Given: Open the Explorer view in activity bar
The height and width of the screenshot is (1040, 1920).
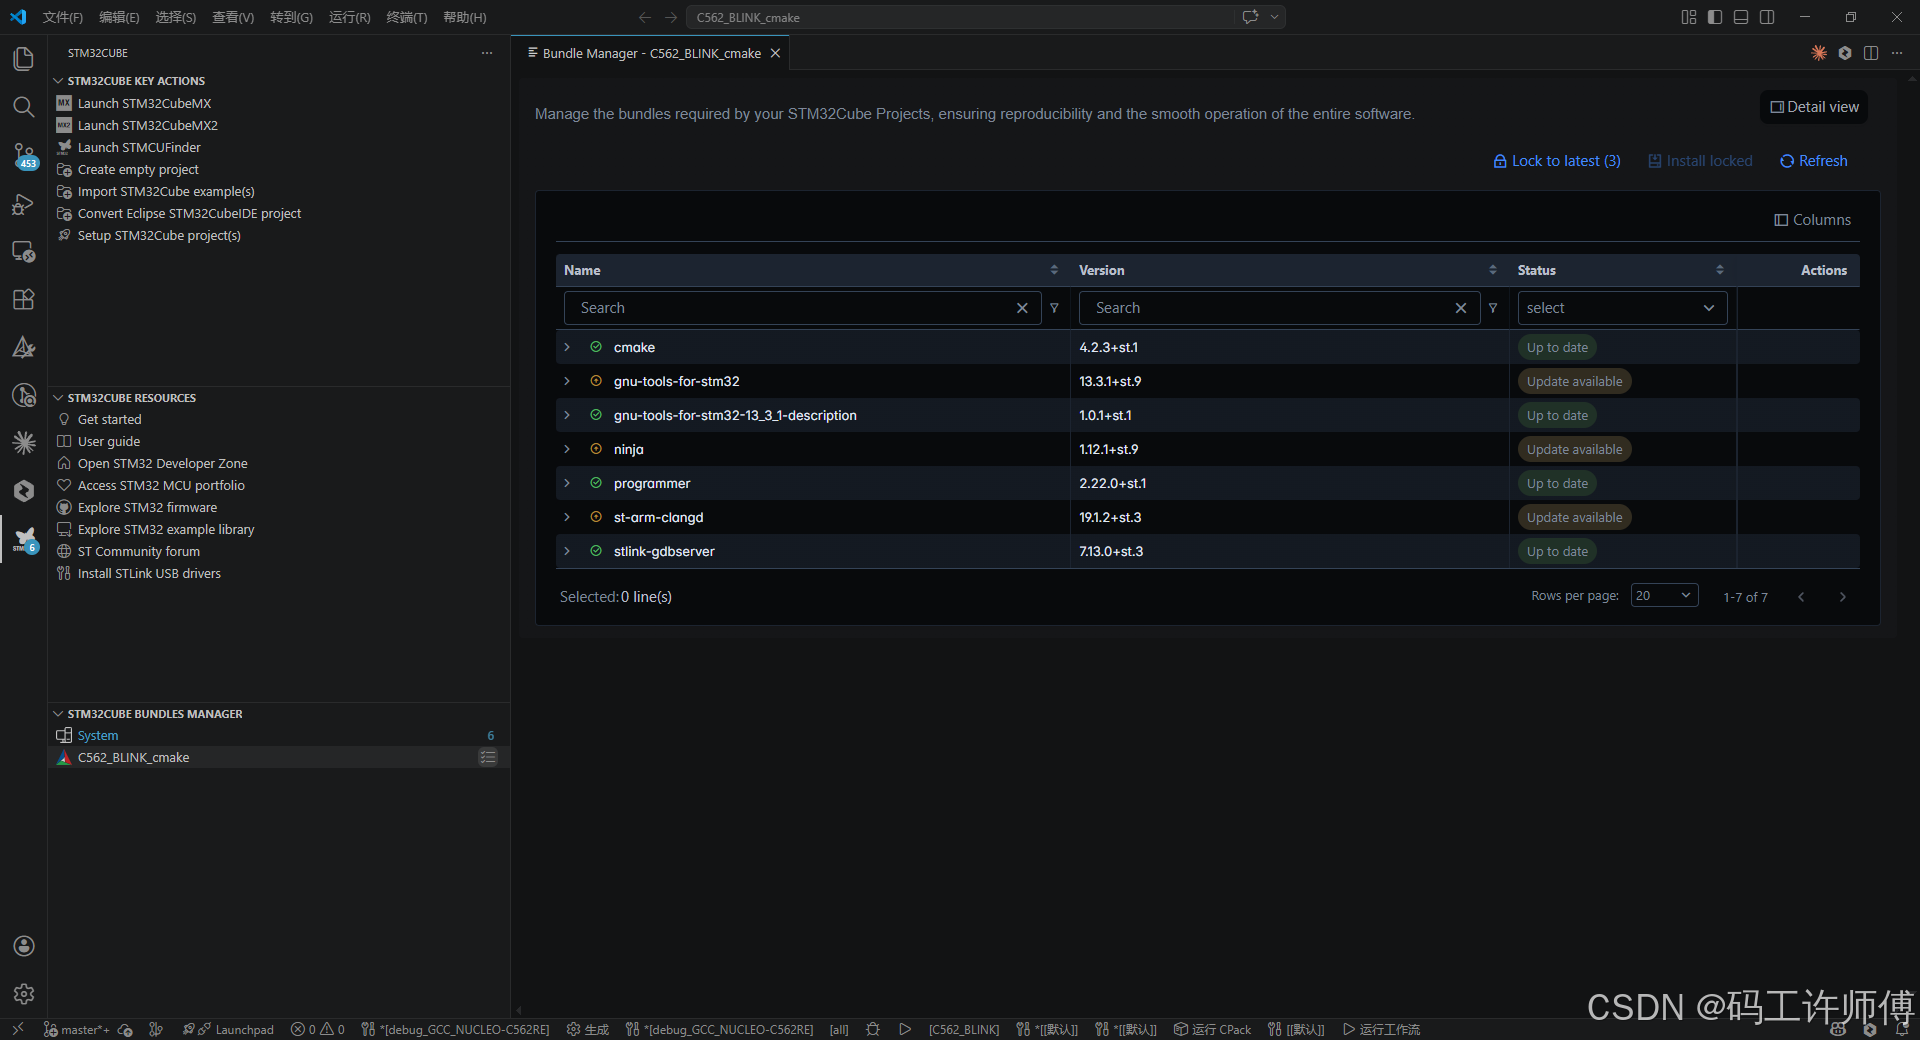Looking at the screenshot, I should pyautogui.click(x=23, y=59).
